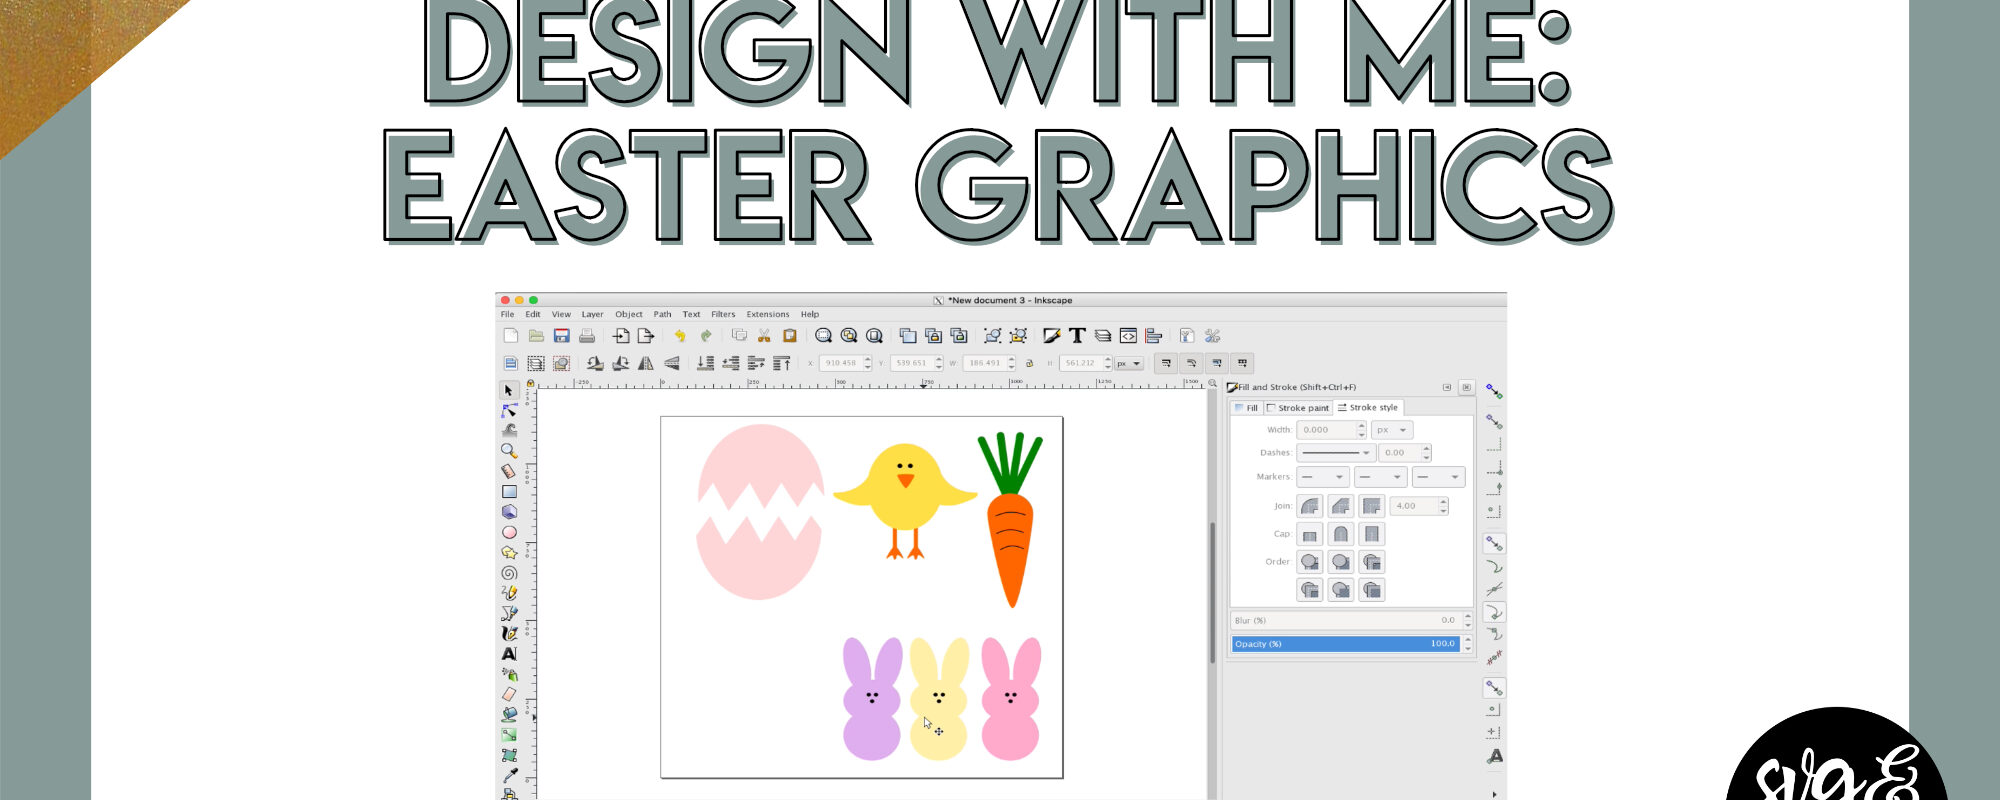This screenshot has width=2000, height=800.
Task: Open the mid Markers dropdown
Action: 1380,477
